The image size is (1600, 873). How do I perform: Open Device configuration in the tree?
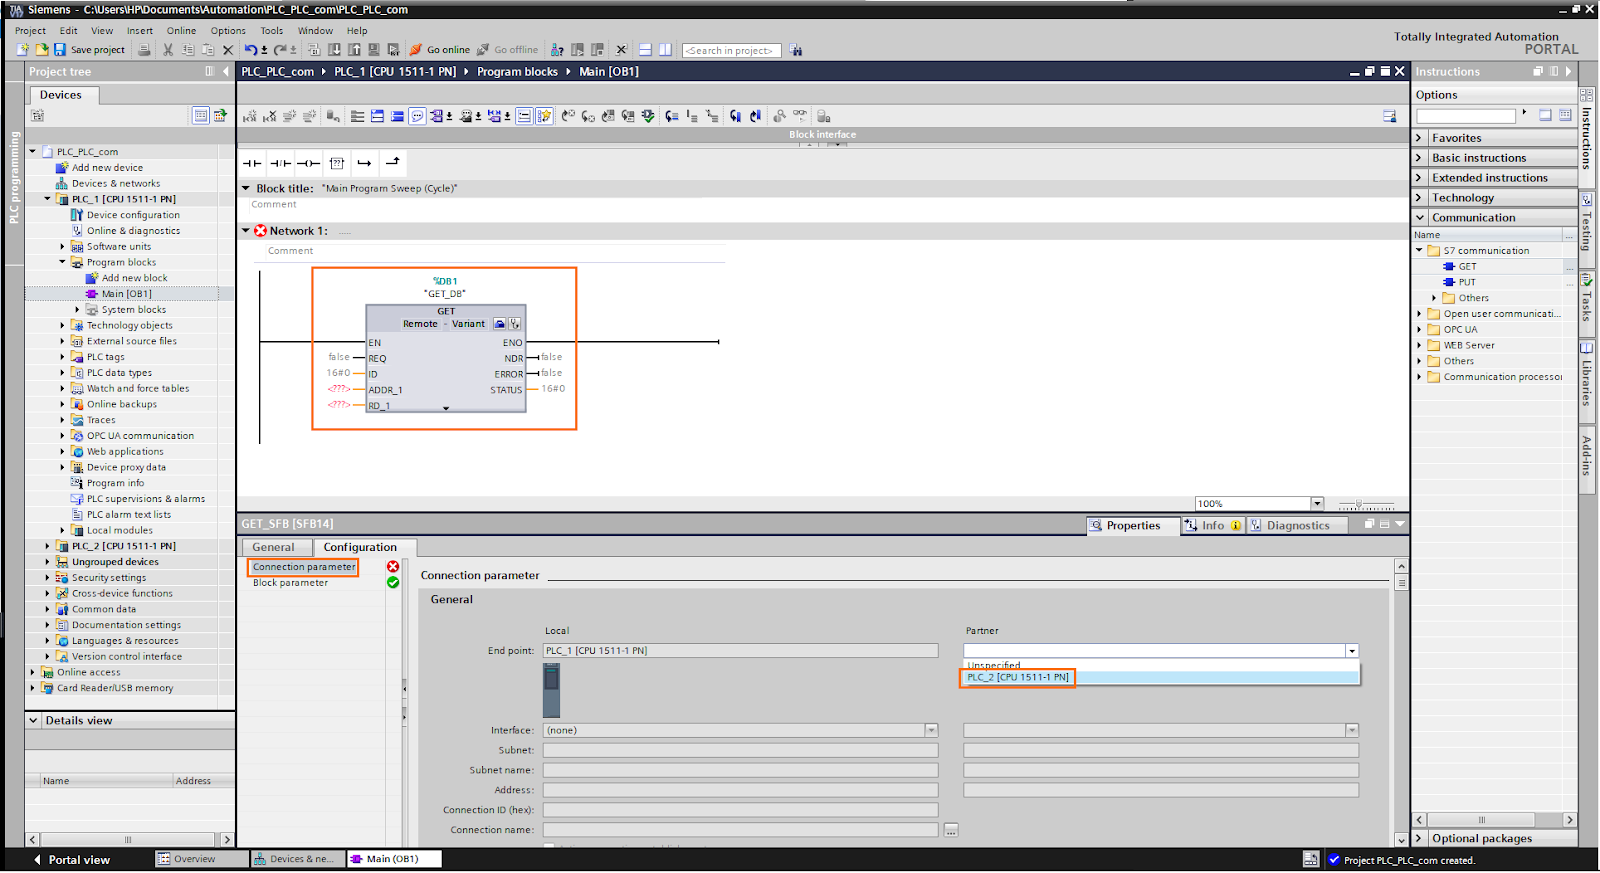click(x=133, y=215)
